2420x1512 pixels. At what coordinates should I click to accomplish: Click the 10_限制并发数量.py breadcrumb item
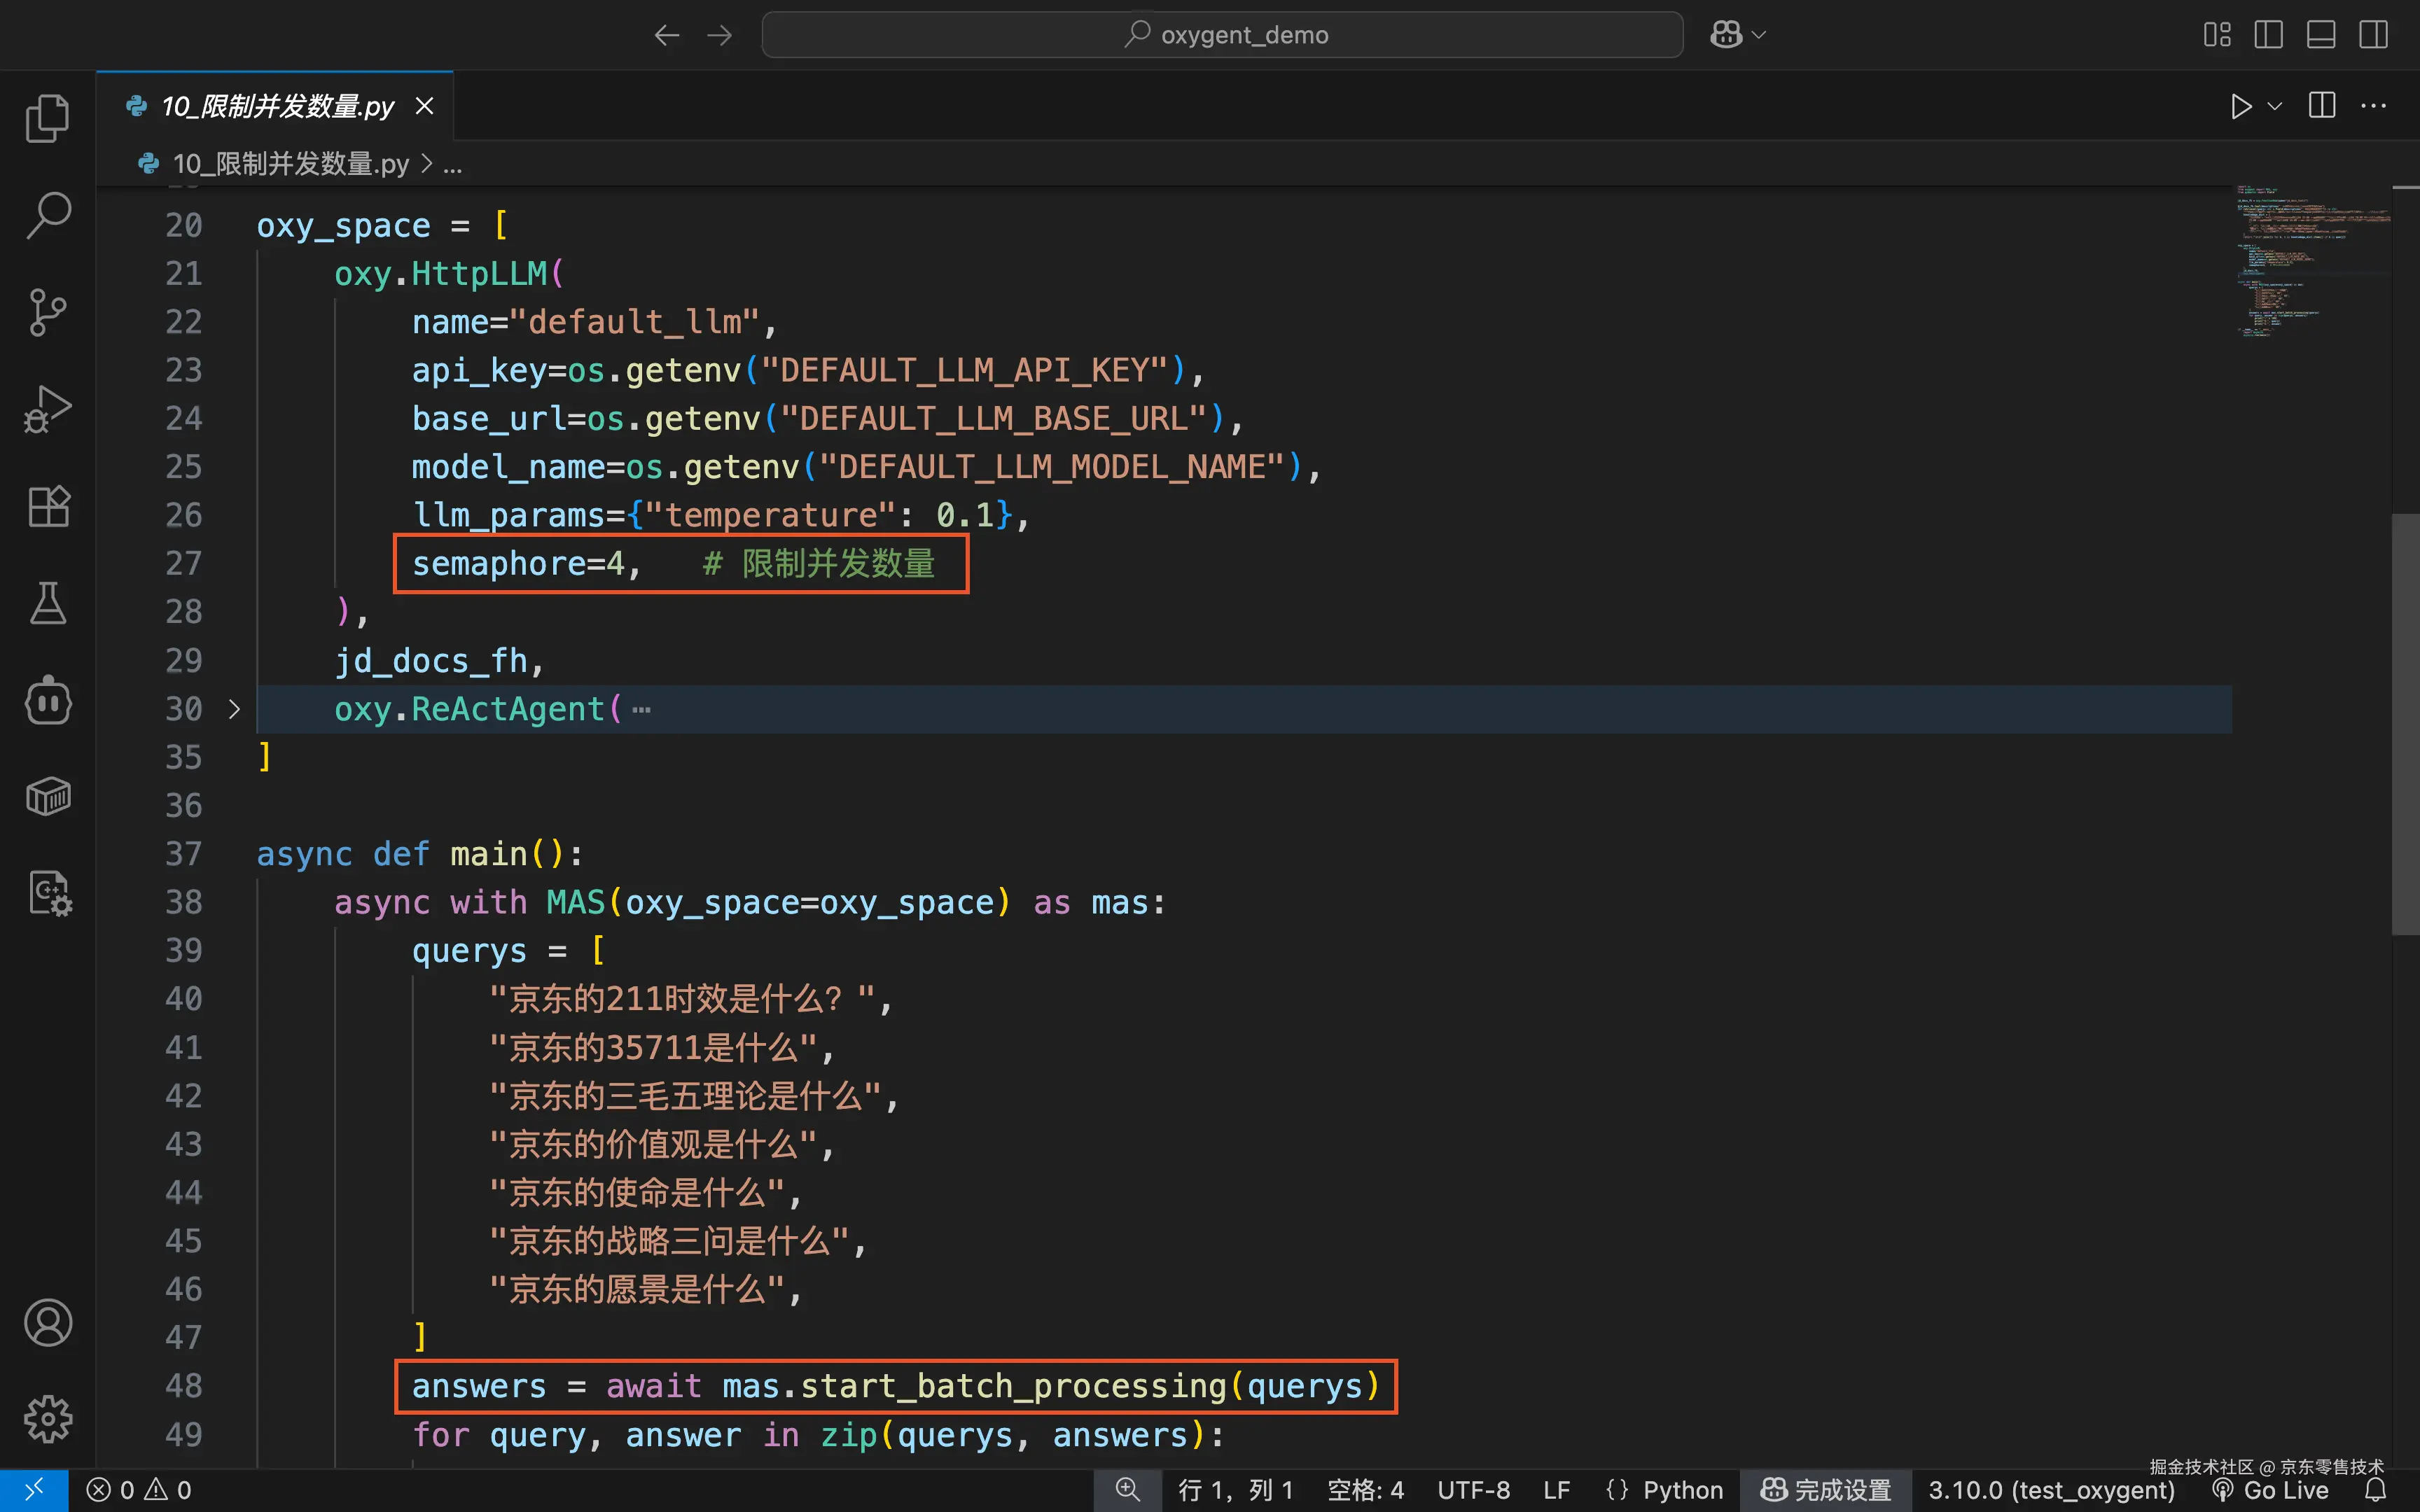(x=290, y=164)
